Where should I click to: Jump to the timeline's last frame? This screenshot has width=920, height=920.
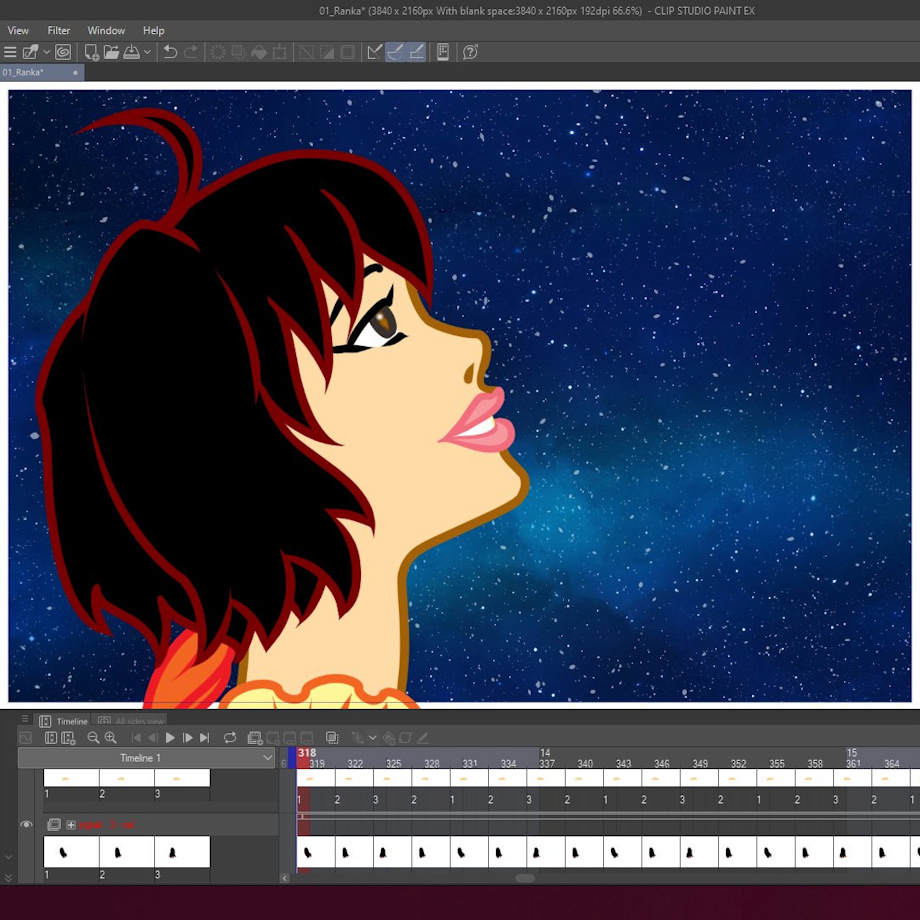[205, 738]
